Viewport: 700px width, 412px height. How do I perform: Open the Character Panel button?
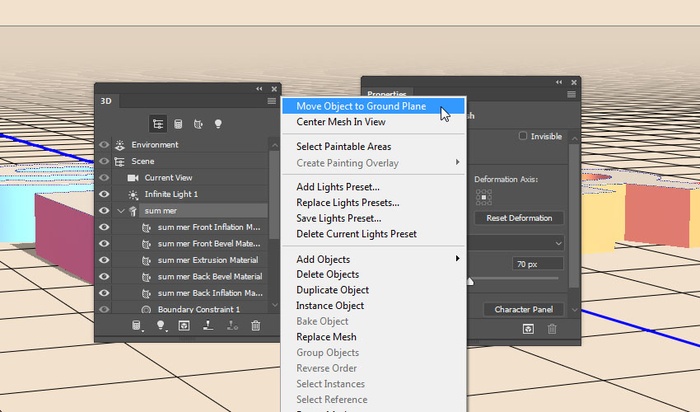point(525,310)
